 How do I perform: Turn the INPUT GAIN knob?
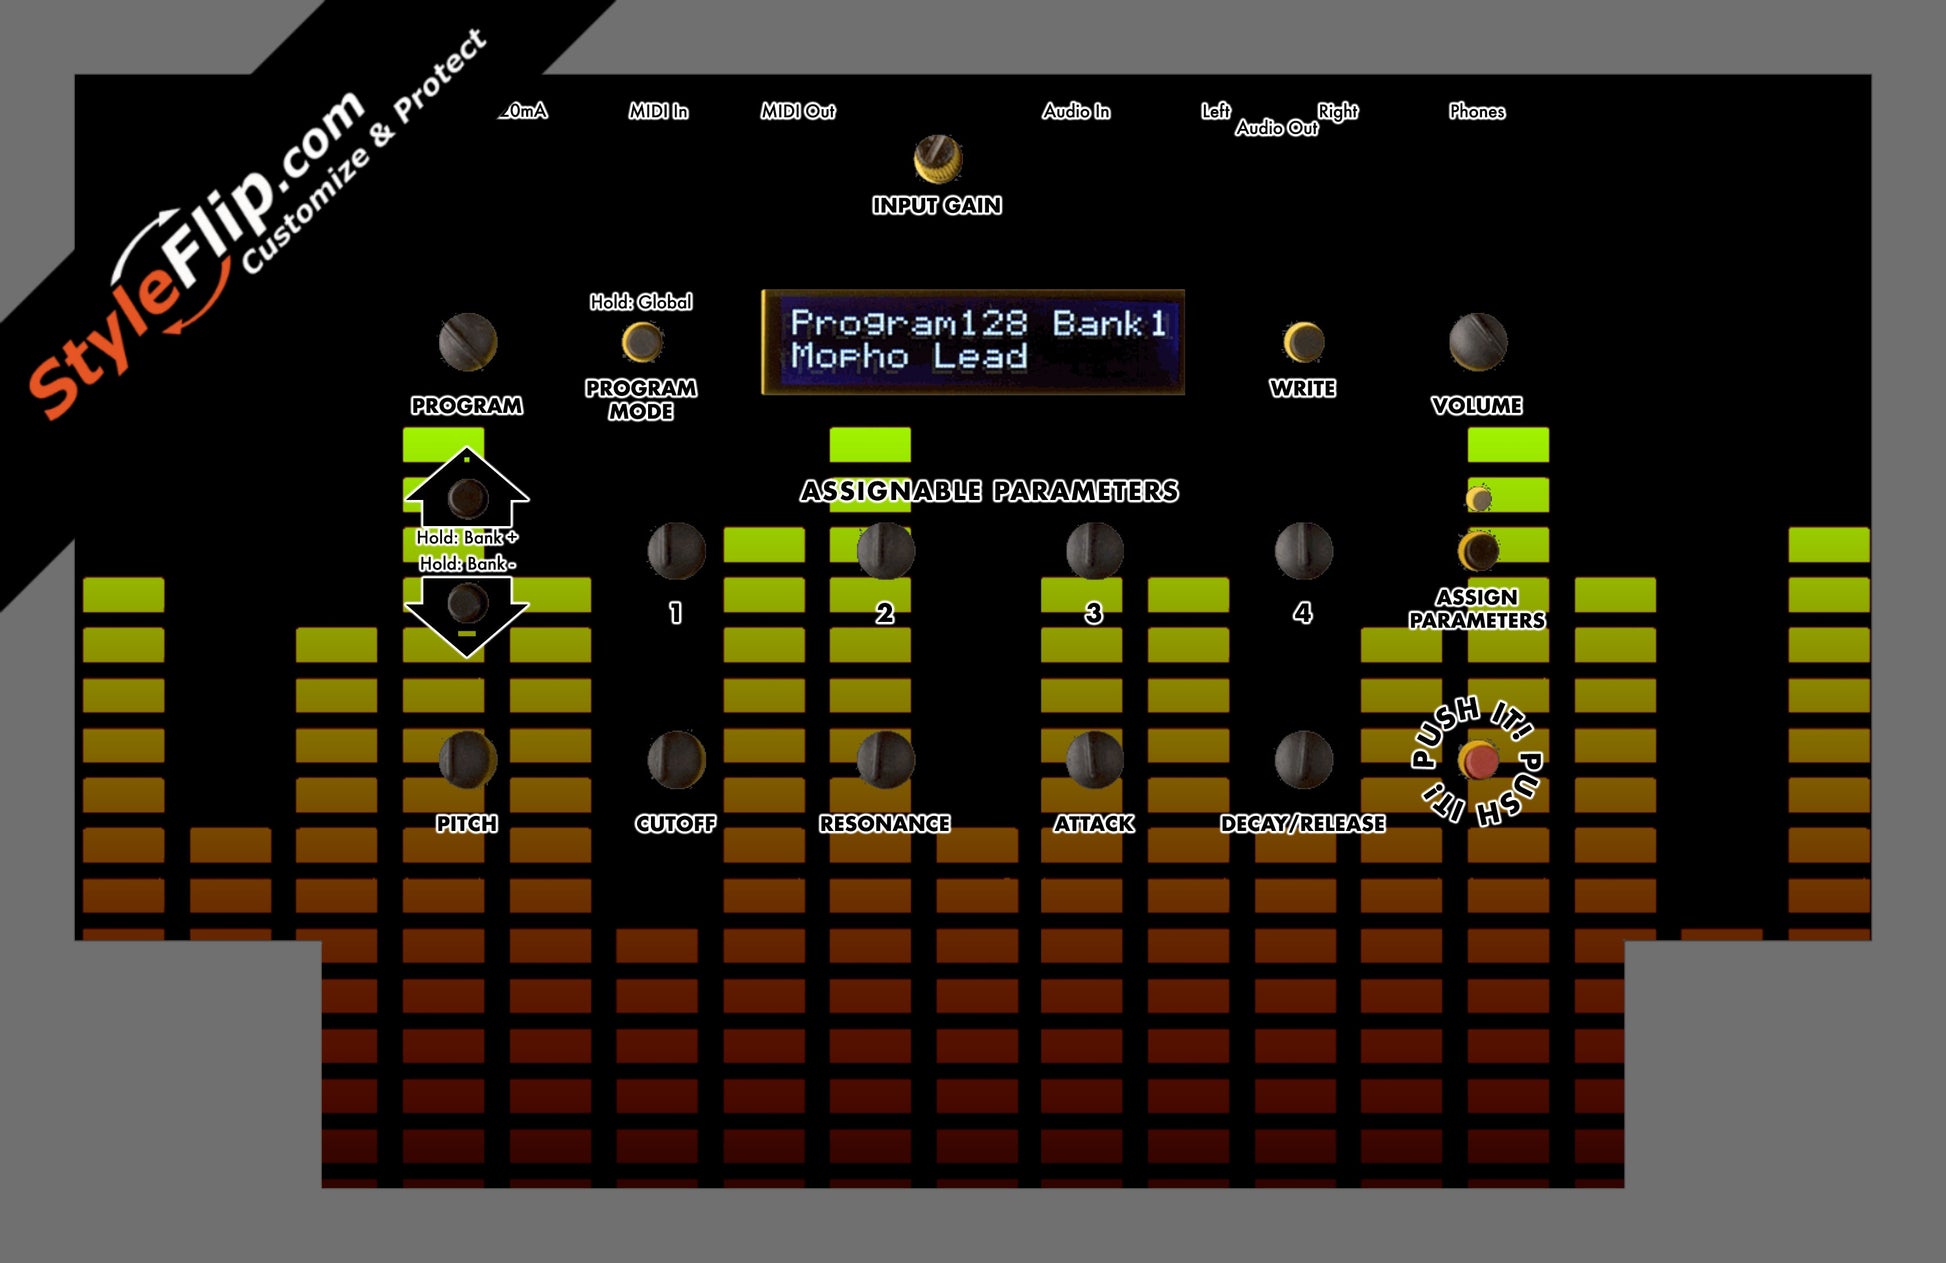click(x=938, y=158)
